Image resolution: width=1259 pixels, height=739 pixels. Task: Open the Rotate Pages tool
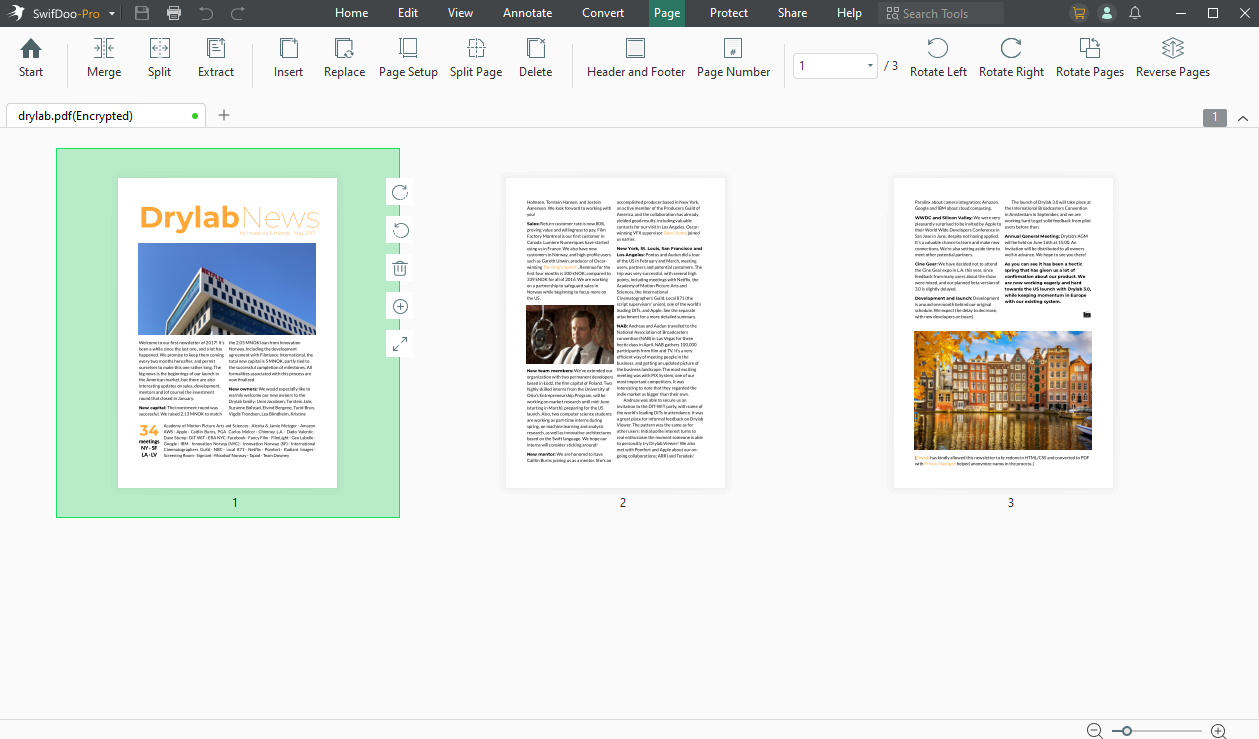click(1090, 58)
